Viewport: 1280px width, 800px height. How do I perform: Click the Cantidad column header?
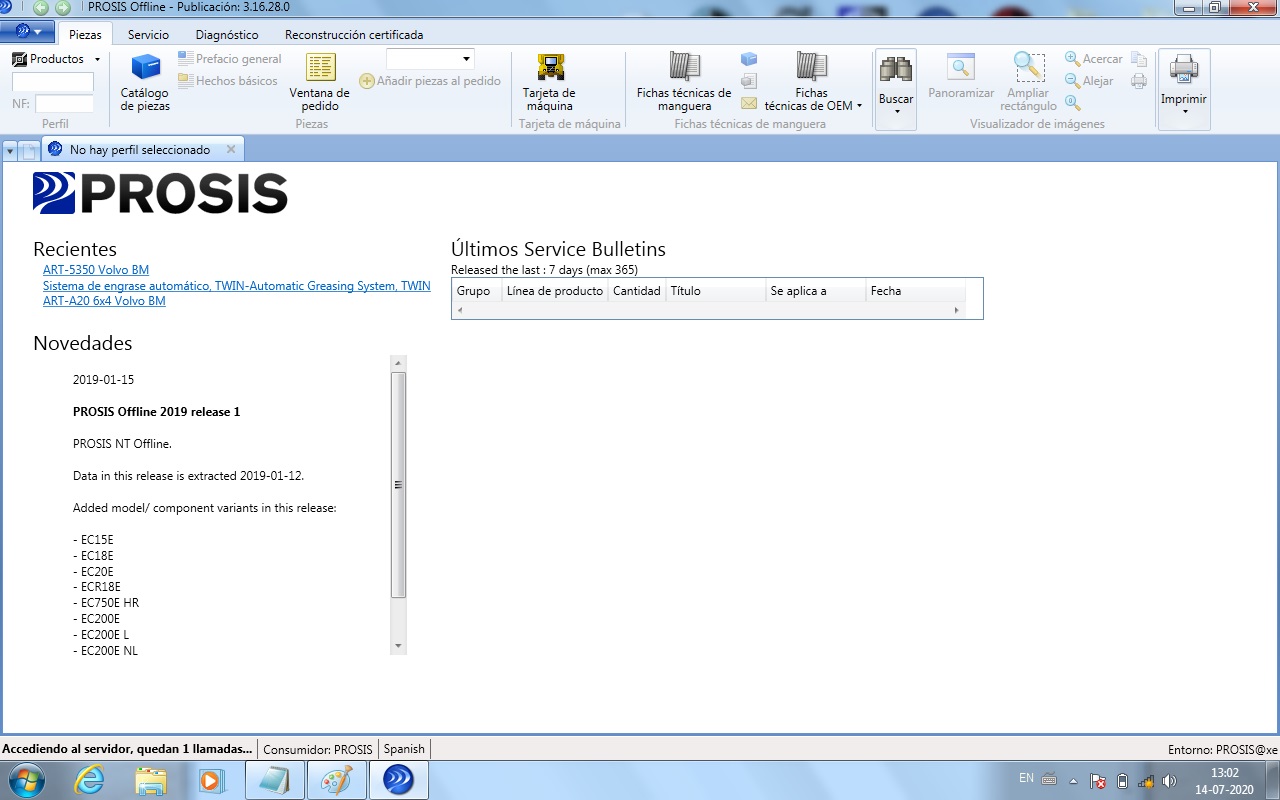click(637, 291)
